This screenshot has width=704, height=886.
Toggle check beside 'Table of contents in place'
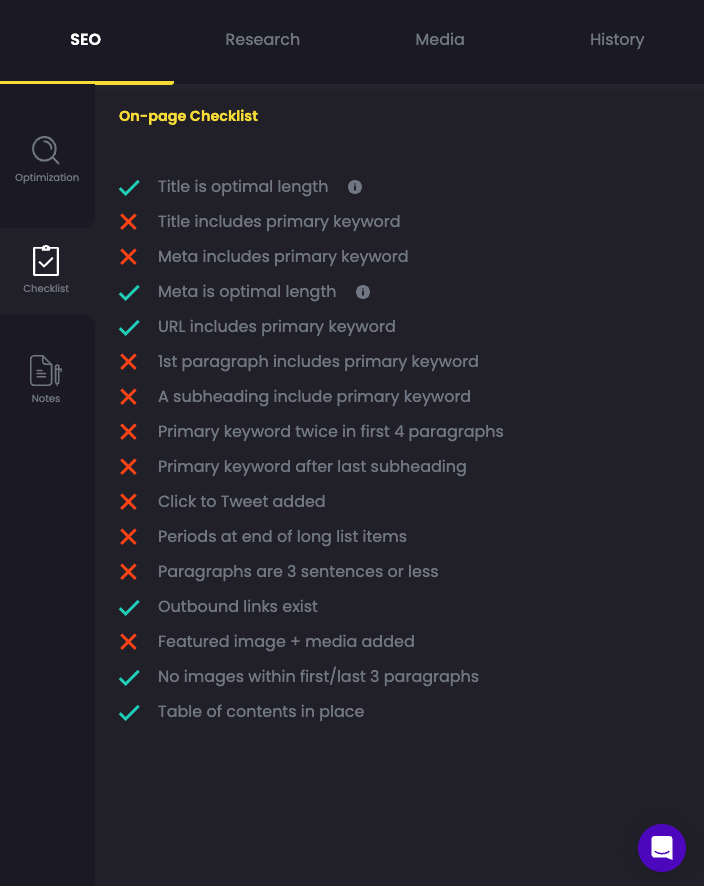click(129, 711)
